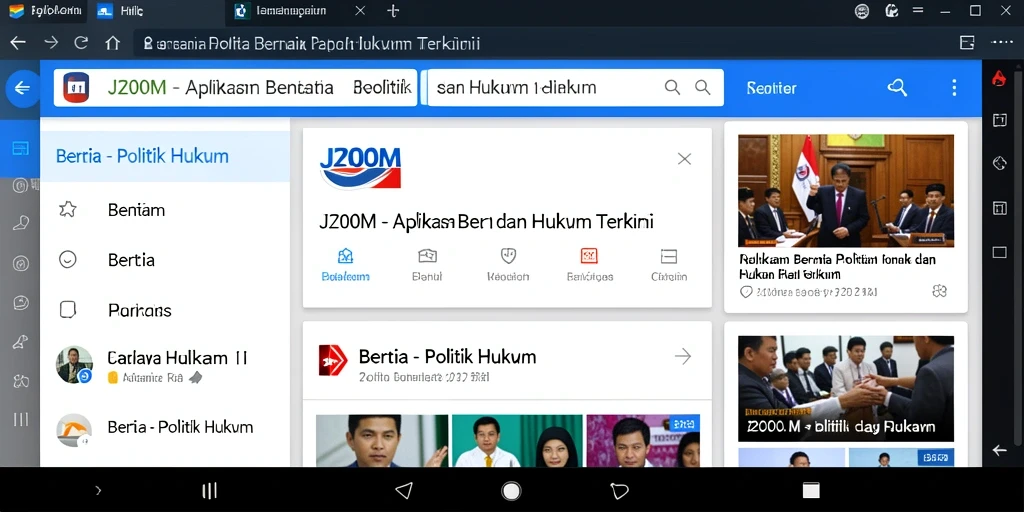Select the Citatiin tab on J200M card
1024x512 pixels.
point(669,265)
